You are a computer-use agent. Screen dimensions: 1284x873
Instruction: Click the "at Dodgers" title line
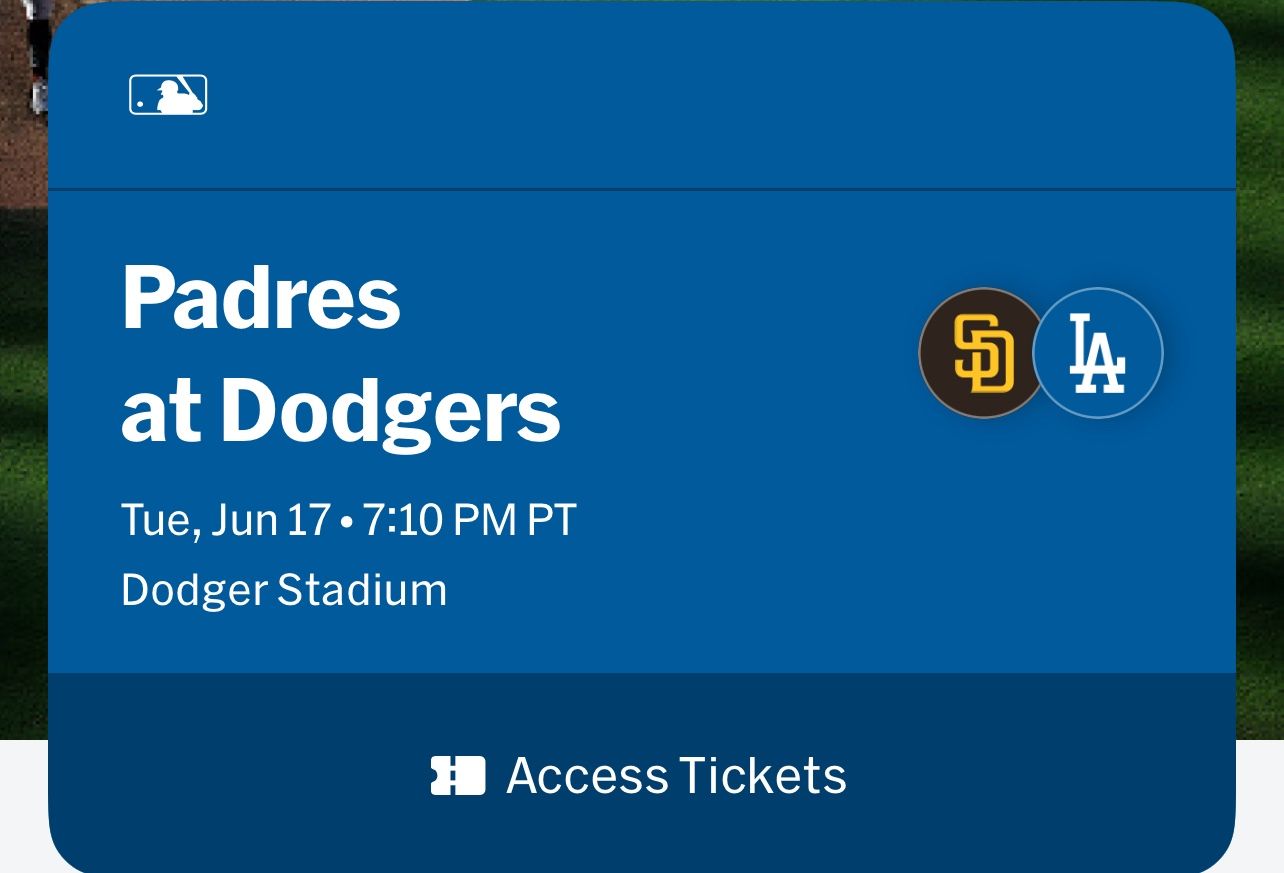[340, 410]
